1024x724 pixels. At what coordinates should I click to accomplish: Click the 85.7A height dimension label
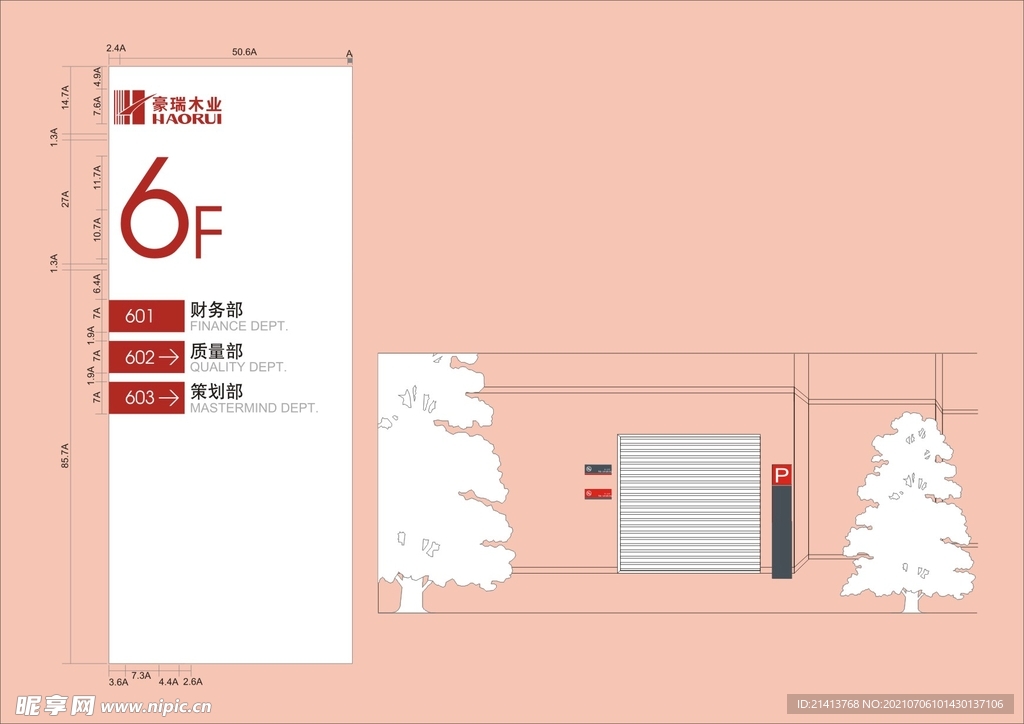[65, 456]
